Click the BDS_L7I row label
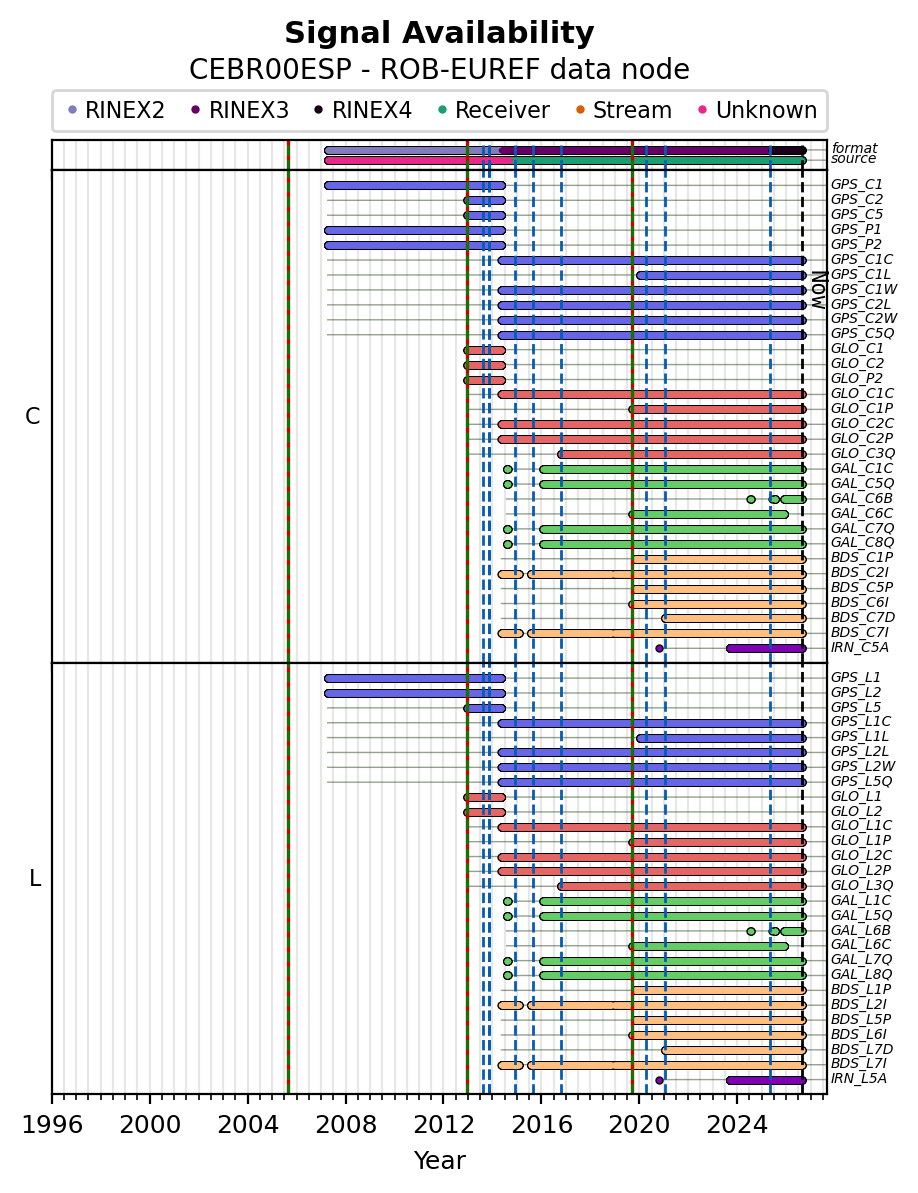Screen dimensions: 918x1193 pos(859,1064)
